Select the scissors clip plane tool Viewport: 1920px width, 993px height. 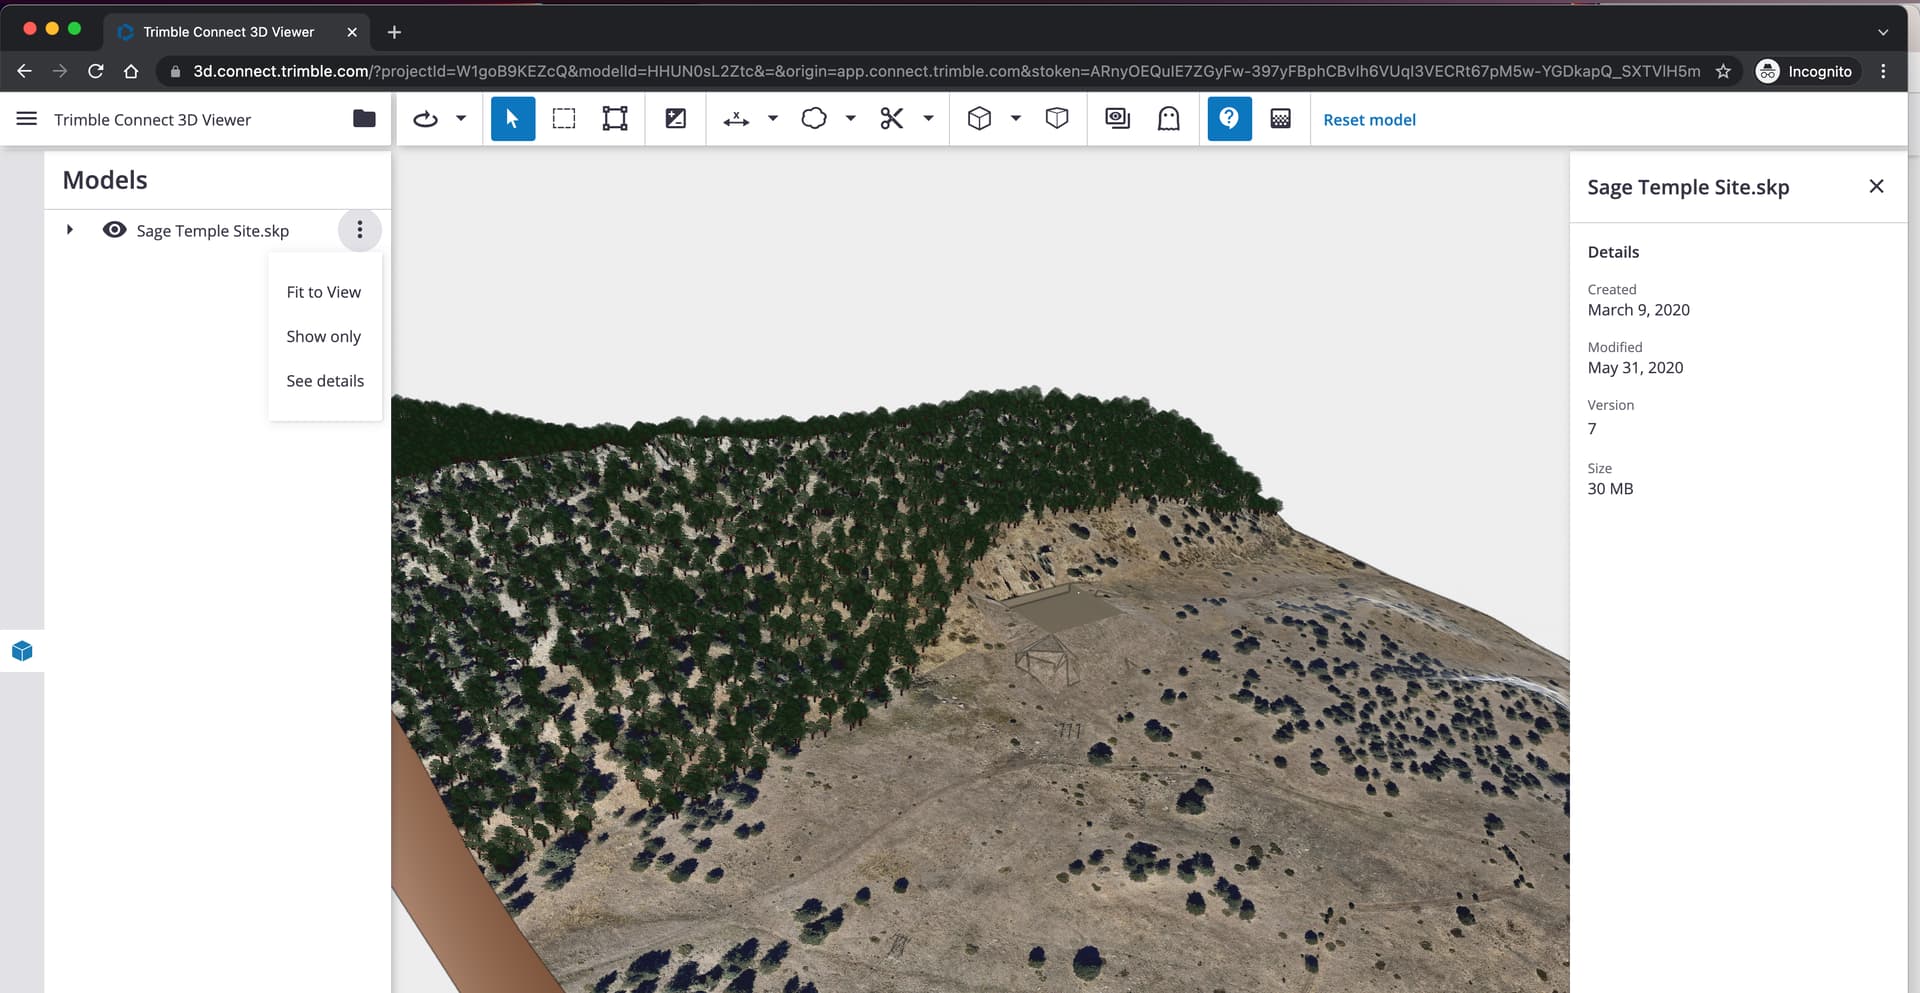(891, 119)
